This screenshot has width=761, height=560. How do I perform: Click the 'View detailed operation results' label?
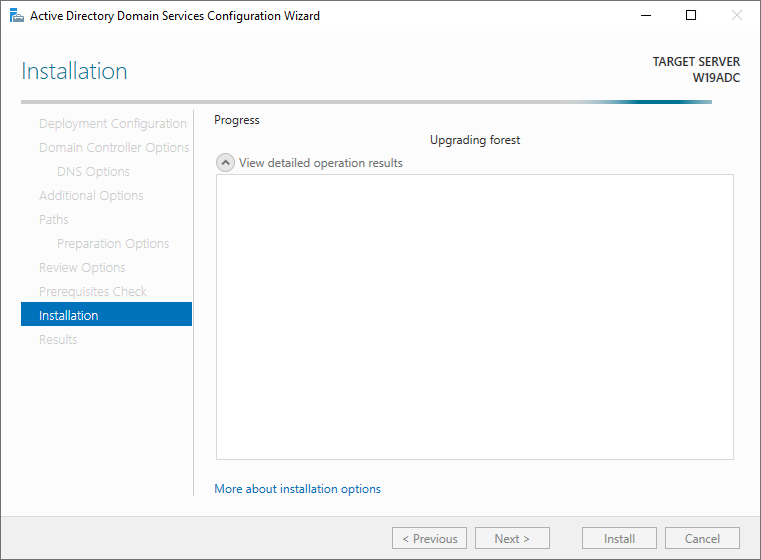pyautogui.click(x=321, y=163)
